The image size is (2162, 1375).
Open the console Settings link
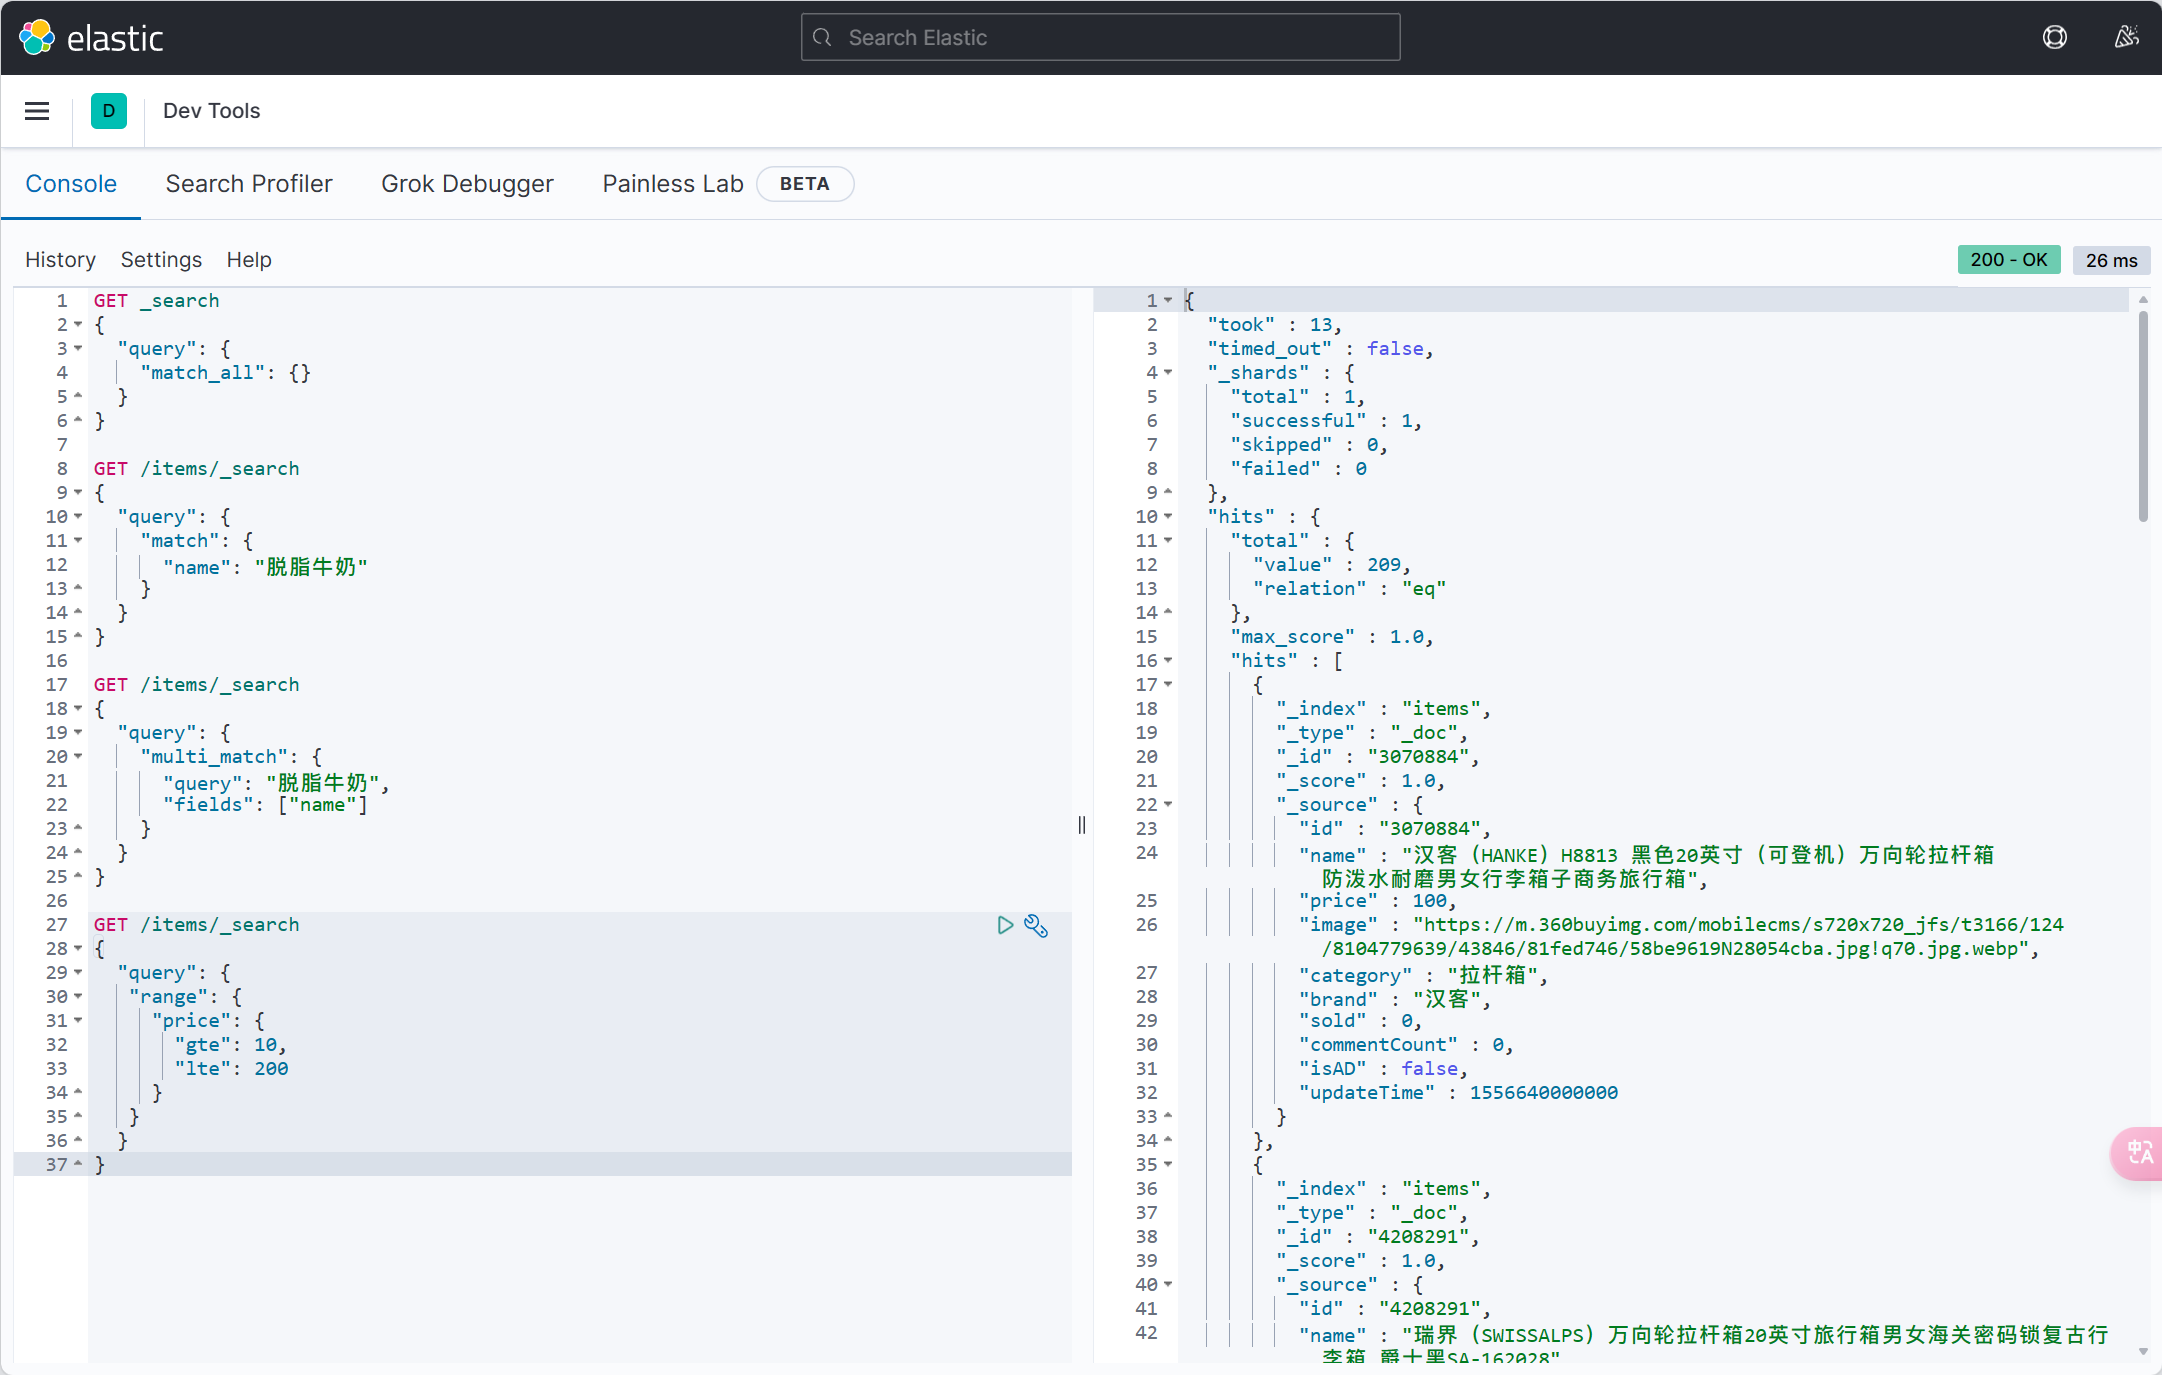[161, 260]
